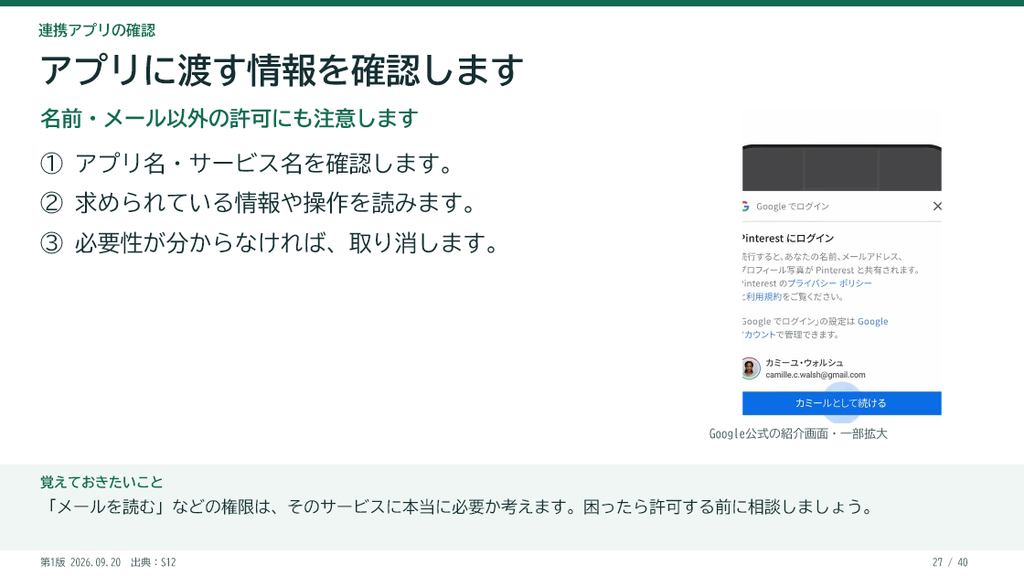Click the 連携アプリの確認 section label
This screenshot has height=576, width=1024.
(x=97, y=30)
